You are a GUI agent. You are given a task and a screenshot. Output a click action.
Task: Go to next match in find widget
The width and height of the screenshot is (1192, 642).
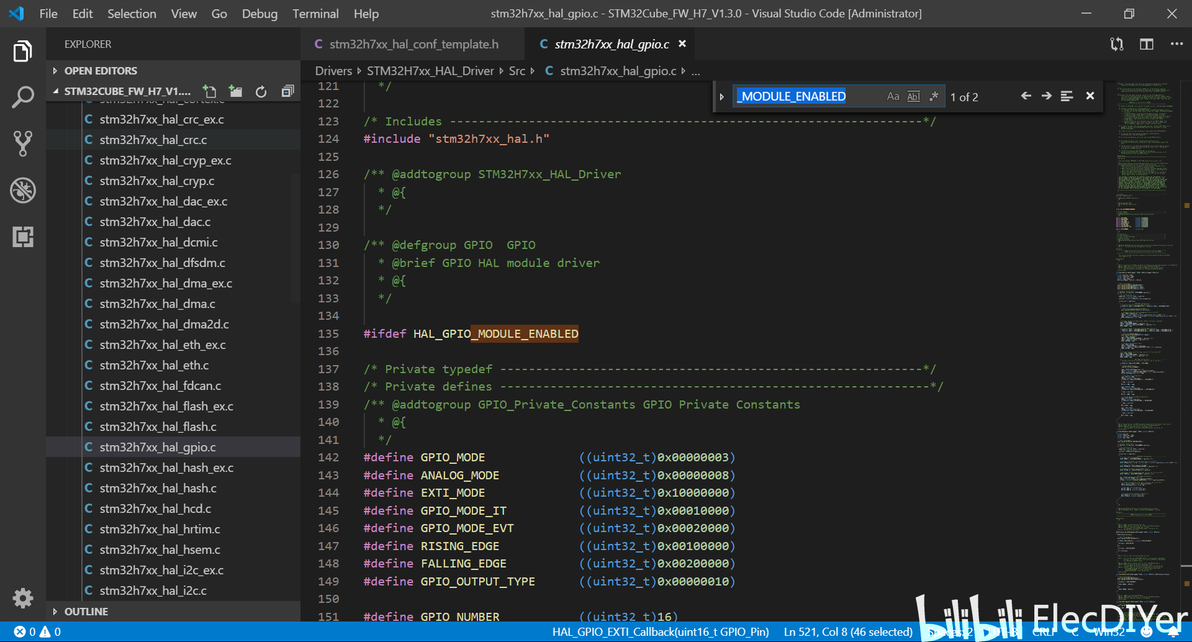point(1046,96)
